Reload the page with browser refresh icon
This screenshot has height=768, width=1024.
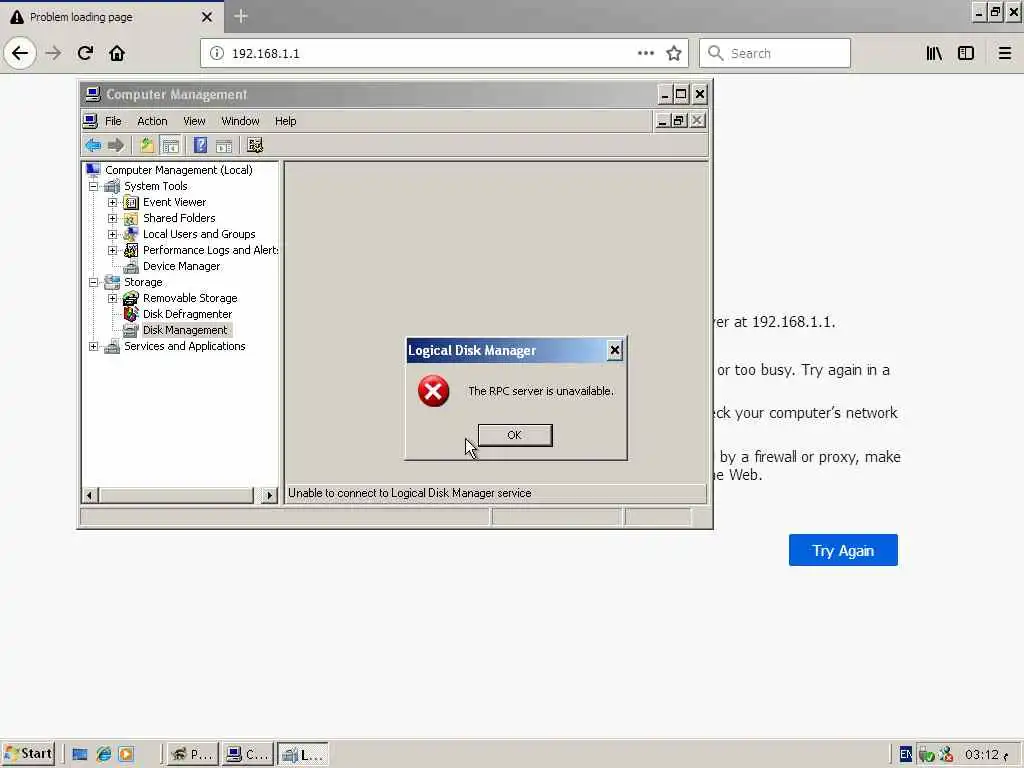tap(85, 53)
